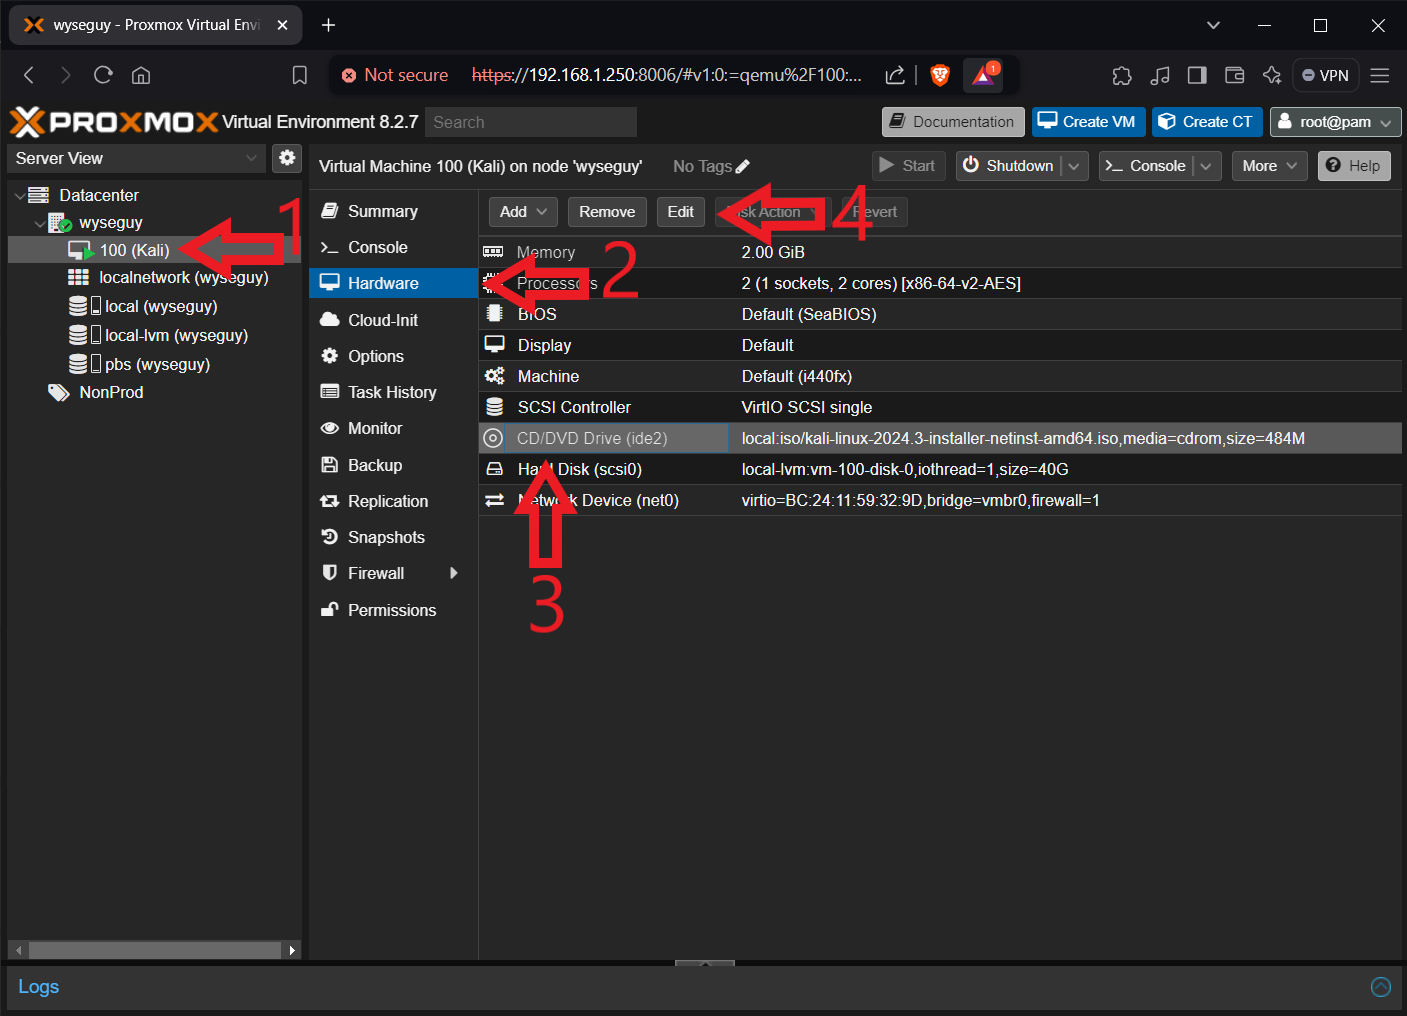Collapse the wyseguy node

pyautogui.click(x=40, y=223)
